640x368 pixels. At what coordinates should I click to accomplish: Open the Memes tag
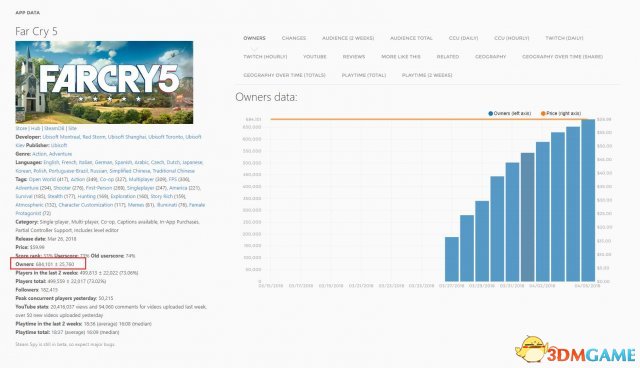(x=136, y=205)
